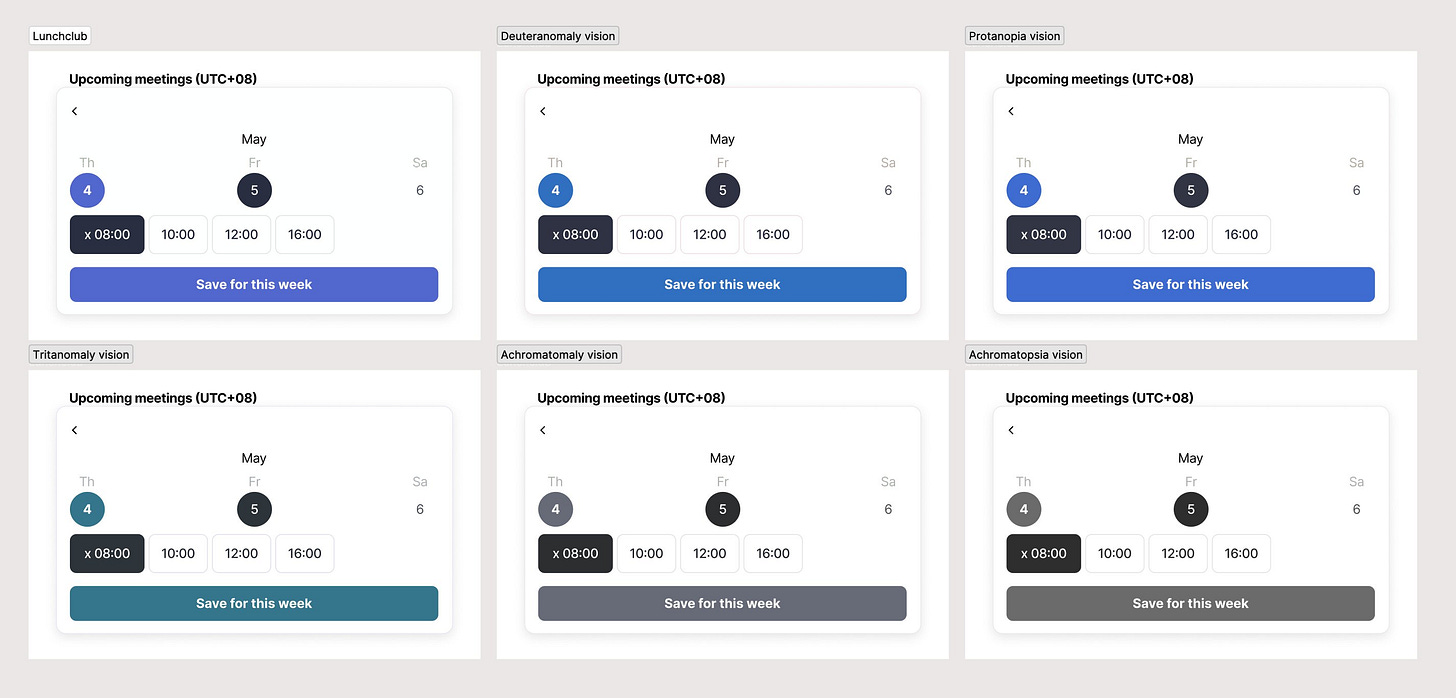Click the Achromatopsia vision label chip
Viewport: 1456px width, 698px height.
(1025, 354)
